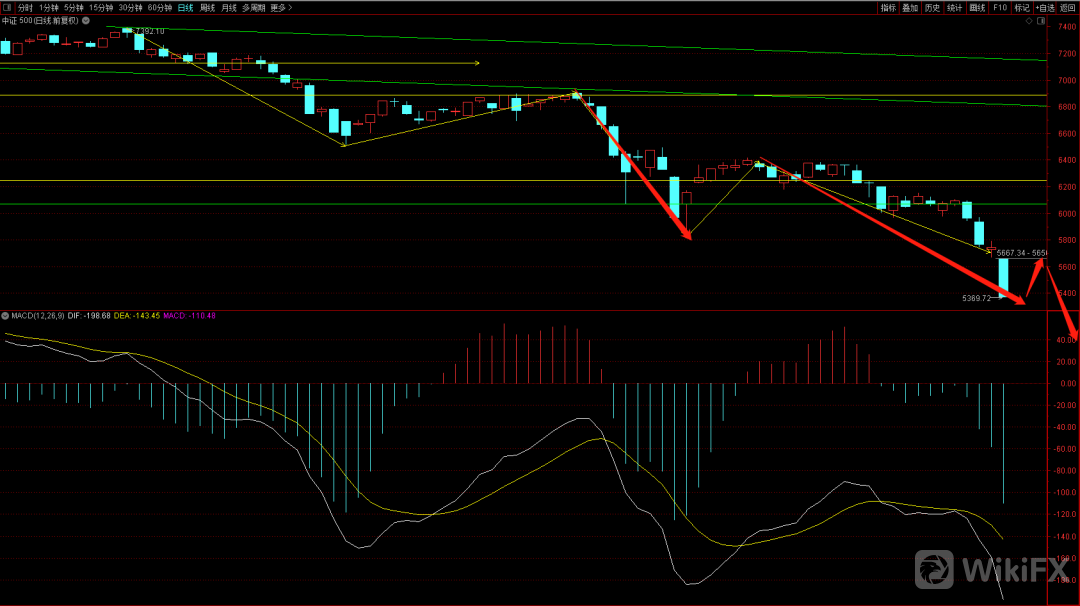The width and height of the screenshot is (1080, 606).
Task: Open the 标记 marker tool
Action: tap(1021, 7)
